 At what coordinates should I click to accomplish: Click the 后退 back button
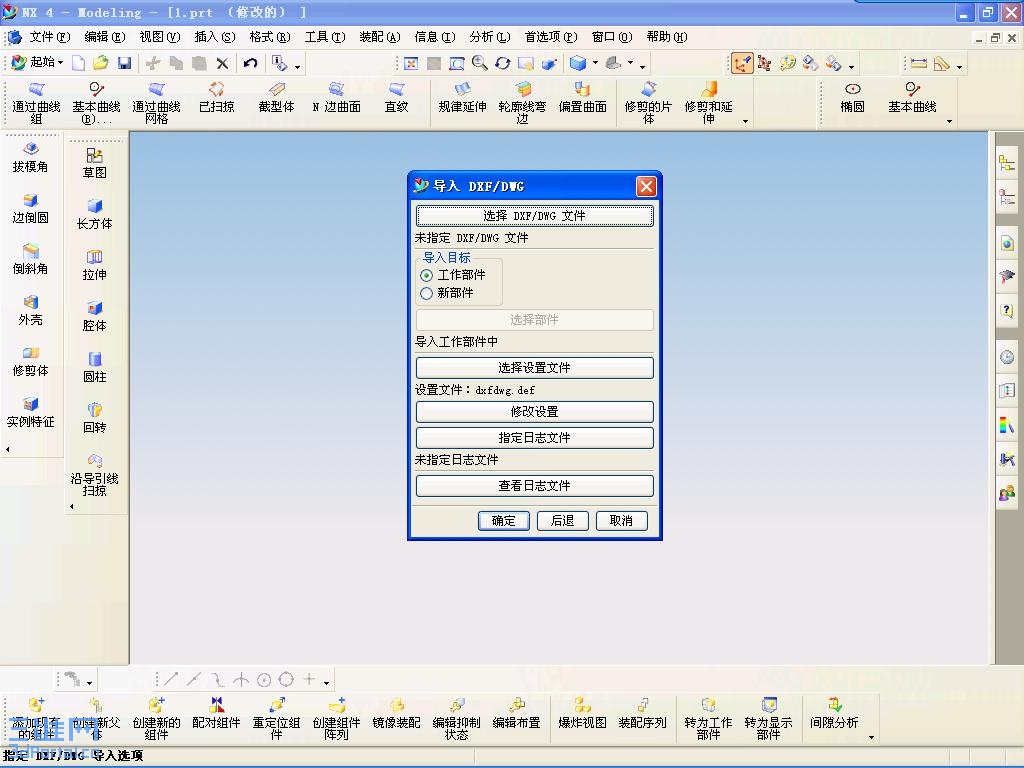click(x=562, y=520)
